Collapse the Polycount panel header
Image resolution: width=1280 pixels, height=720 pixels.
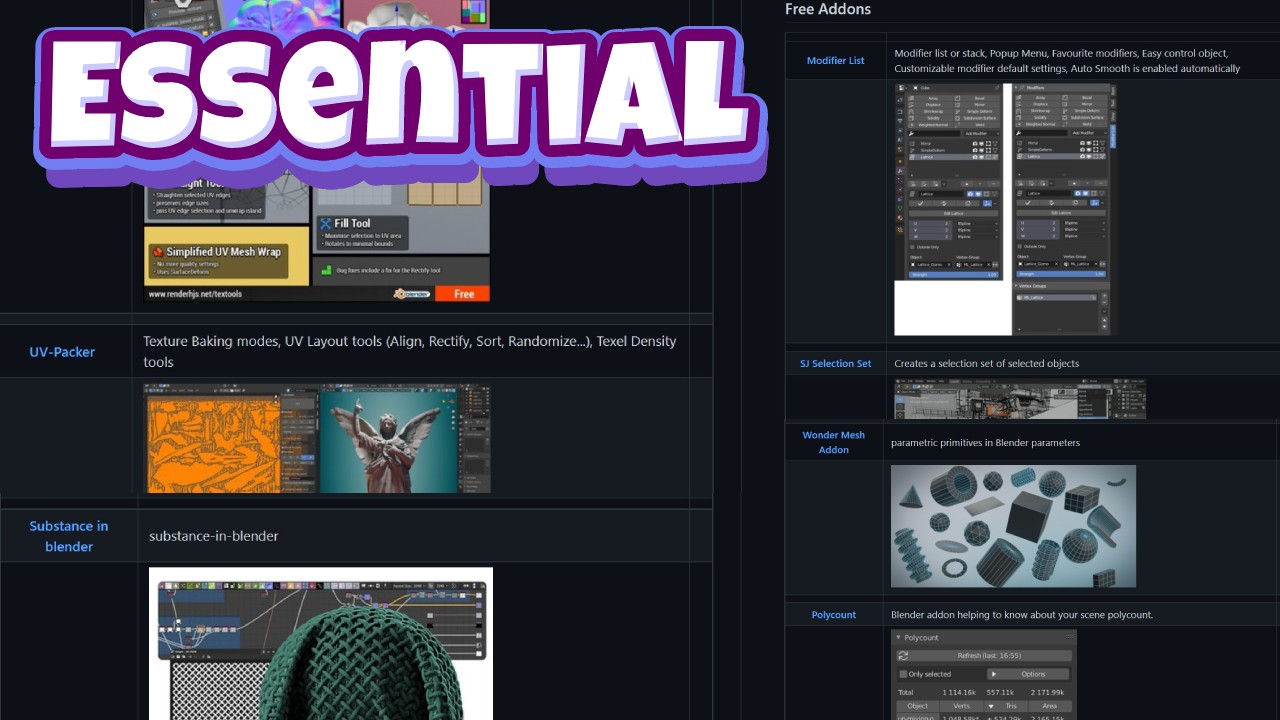click(898, 638)
